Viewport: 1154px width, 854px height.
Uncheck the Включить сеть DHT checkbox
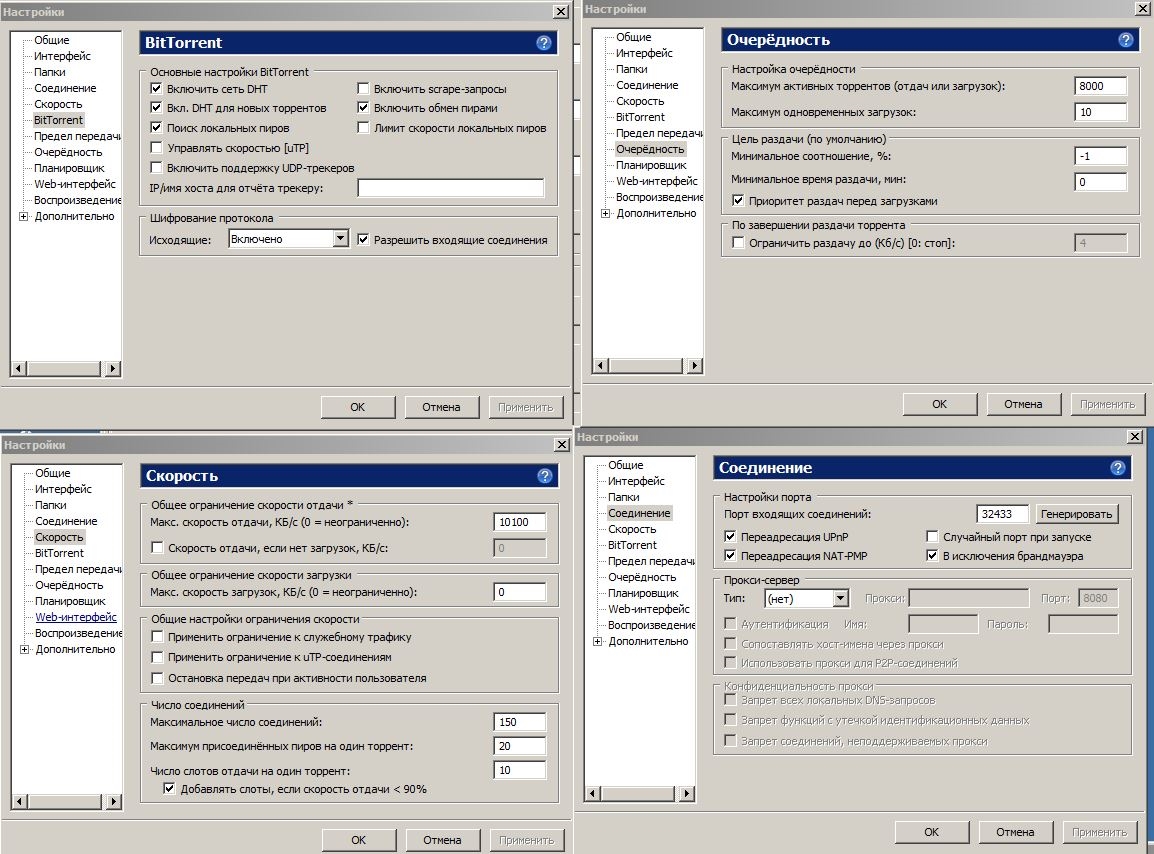click(157, 89)
